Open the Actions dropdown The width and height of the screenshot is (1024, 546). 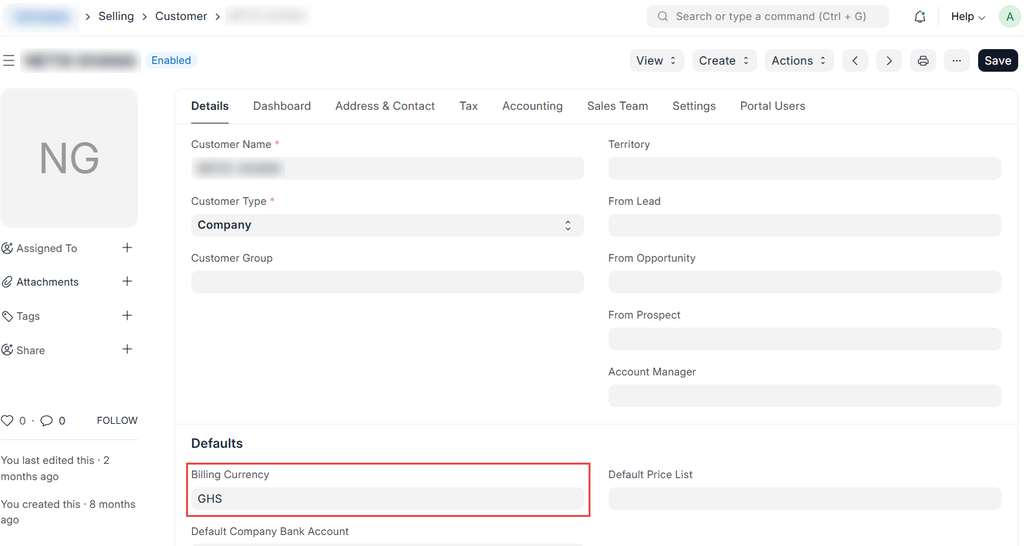799,61
